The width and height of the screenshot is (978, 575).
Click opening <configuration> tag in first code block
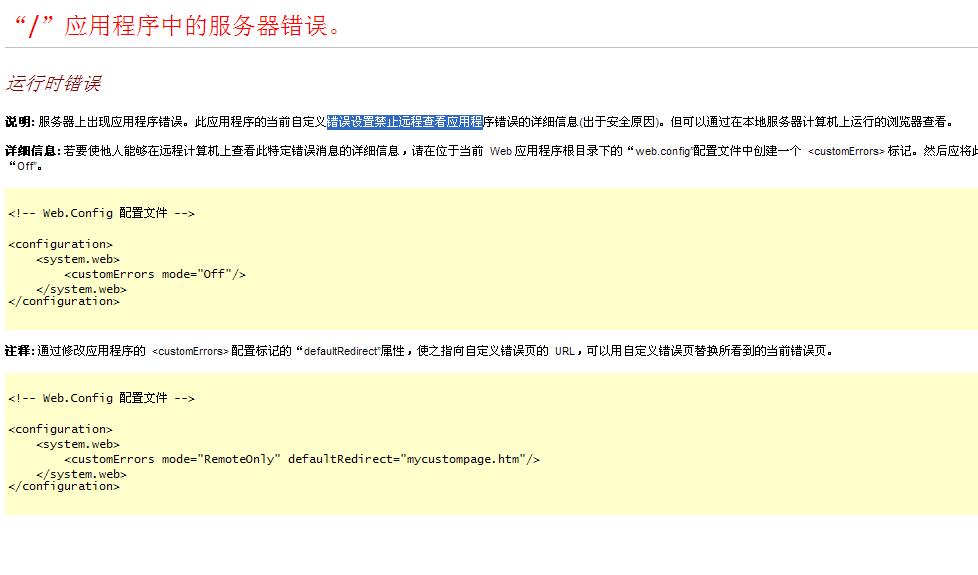click(60, 244)
